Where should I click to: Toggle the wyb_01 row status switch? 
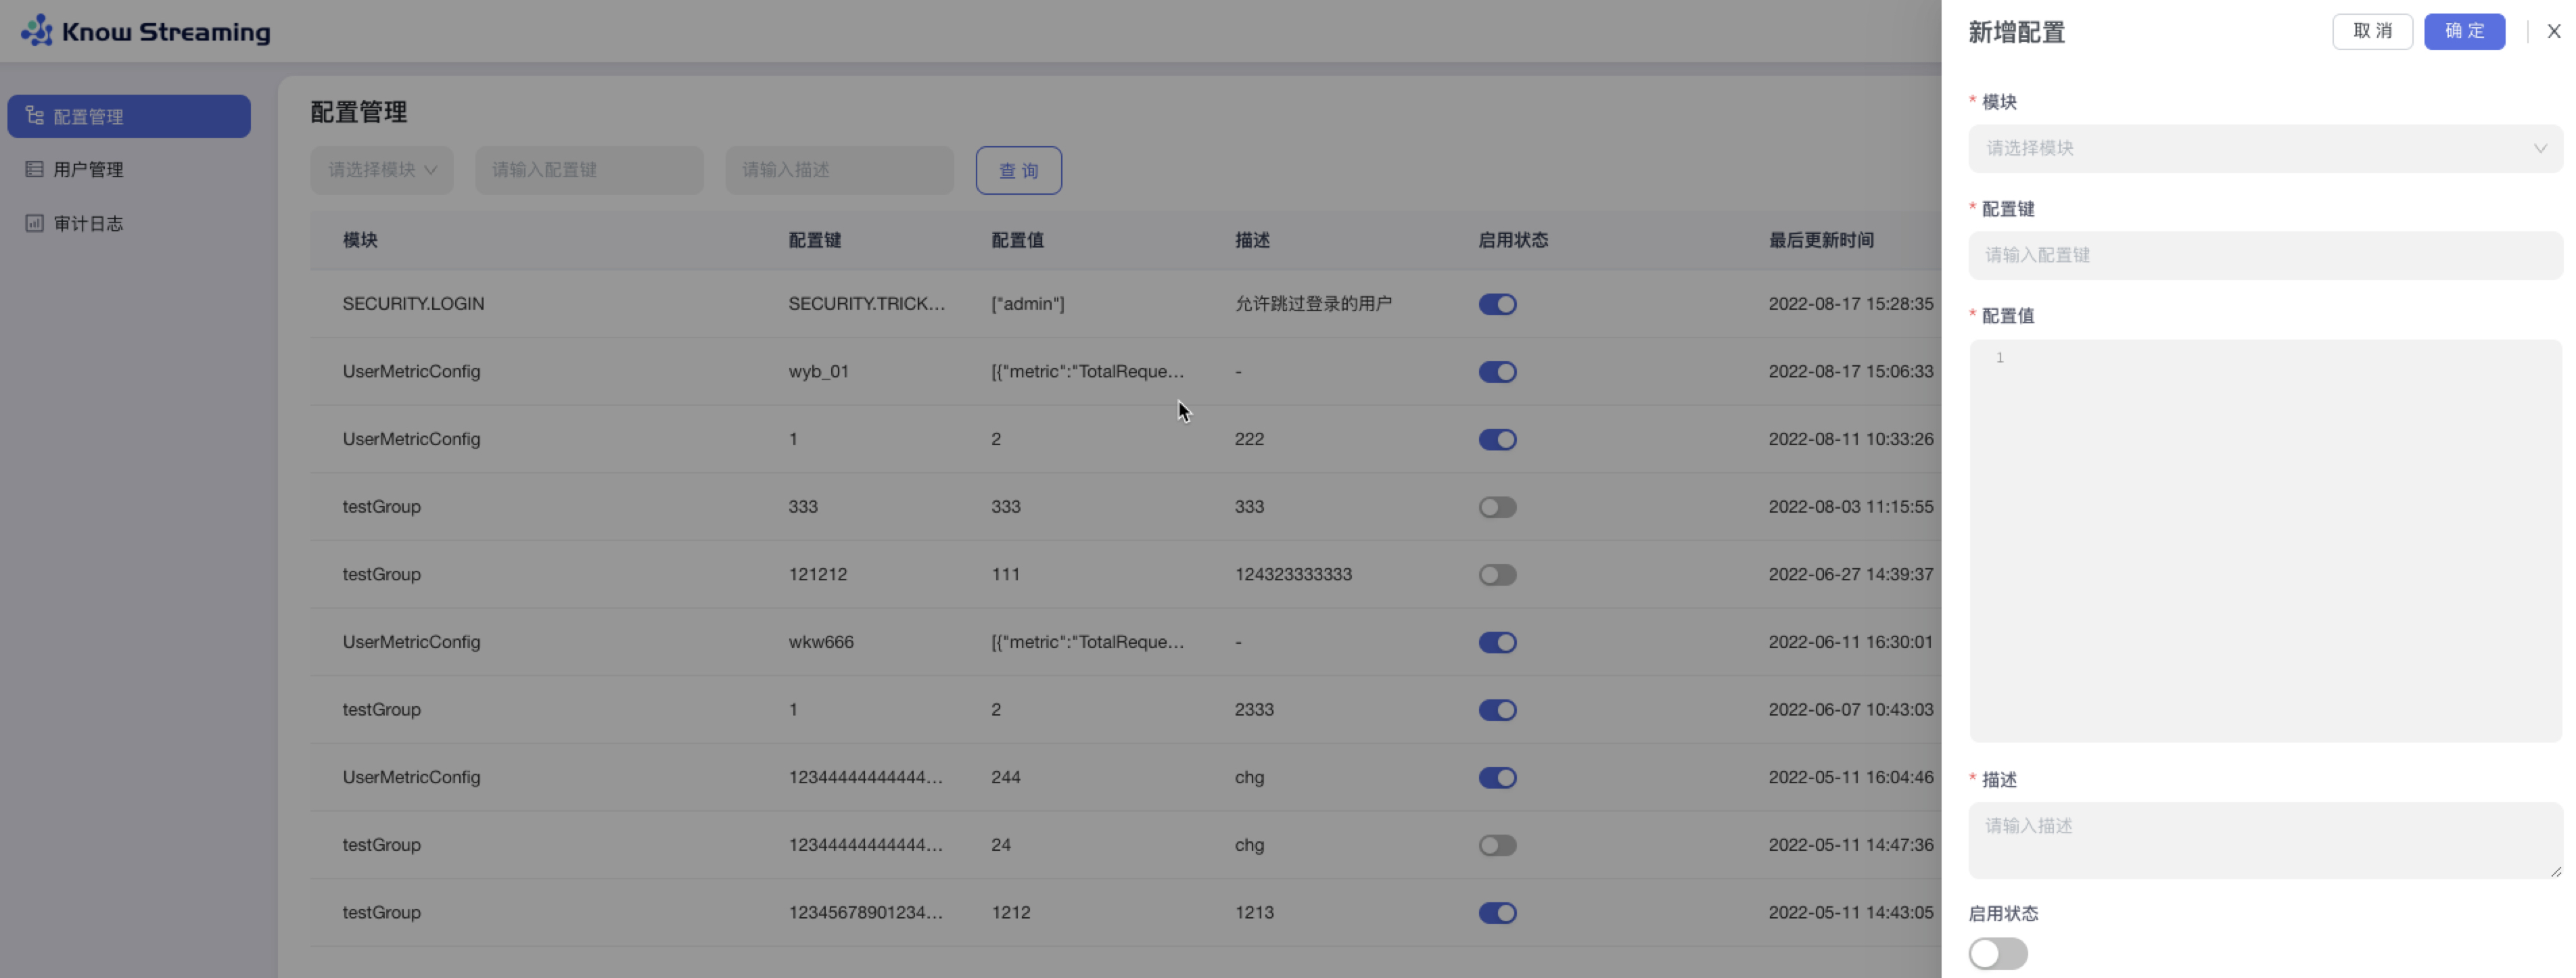click(1497, 372)
